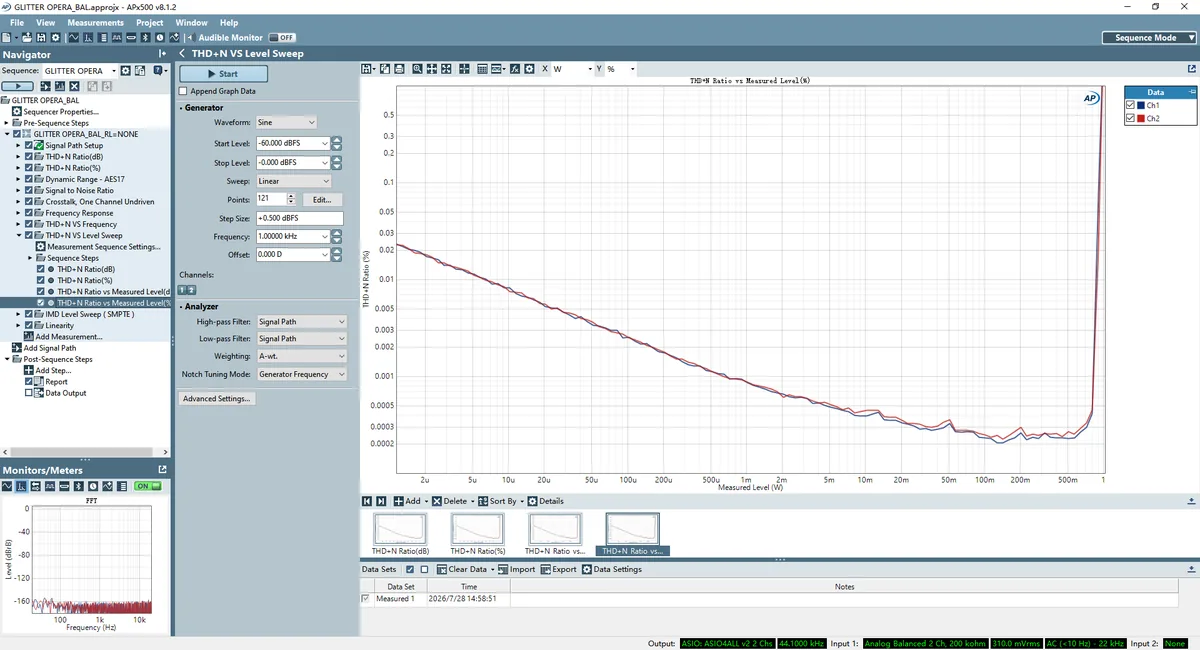Check the Data Output checkbox
The height and width of the screenshot is (650, 1200).
tap(29, 393)
